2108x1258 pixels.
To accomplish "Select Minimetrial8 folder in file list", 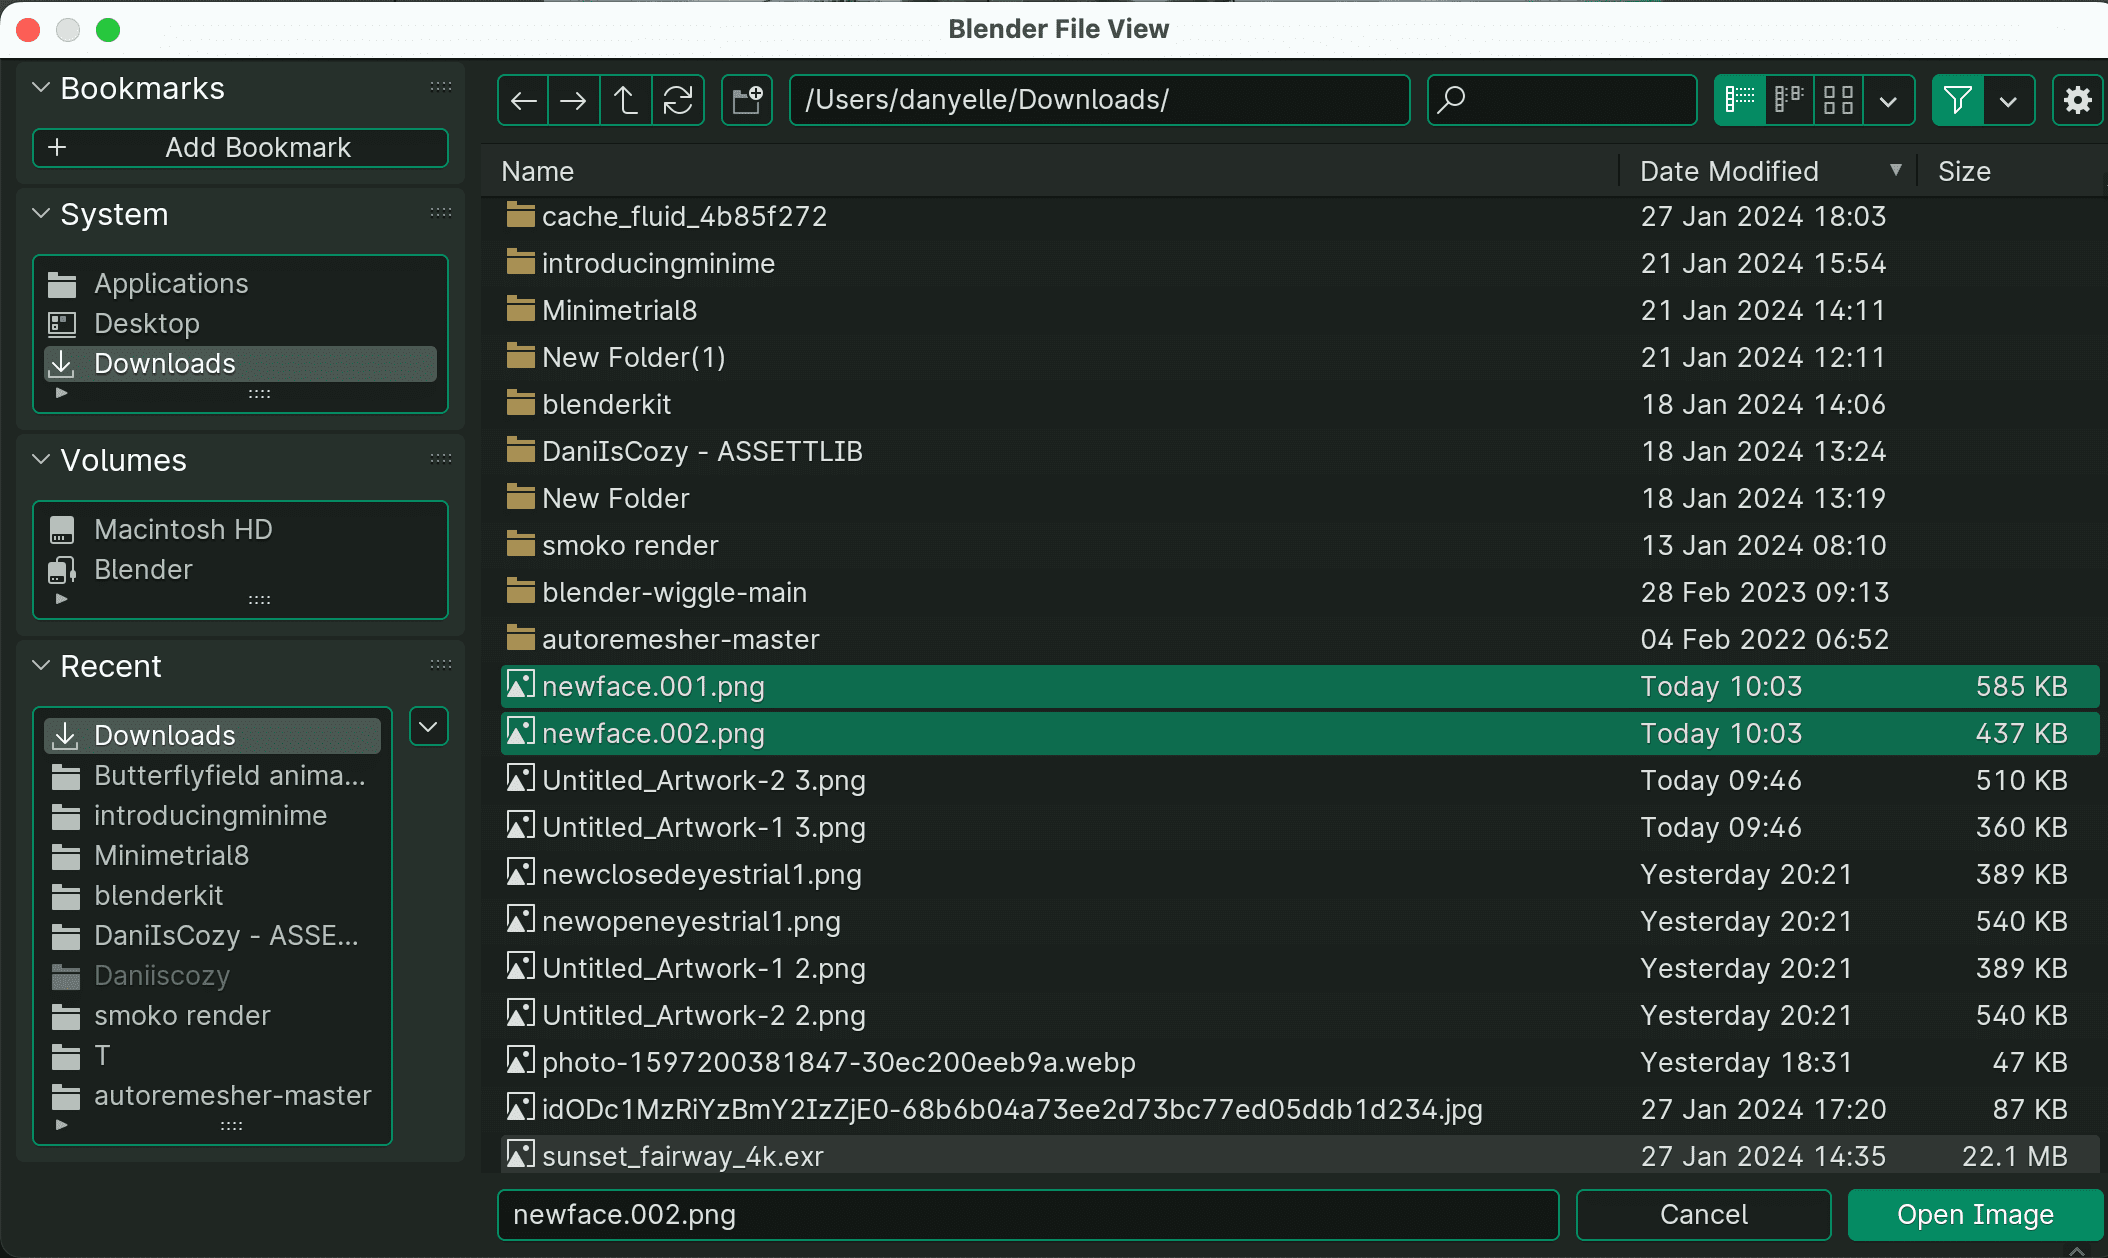I will click(1300, 310).
